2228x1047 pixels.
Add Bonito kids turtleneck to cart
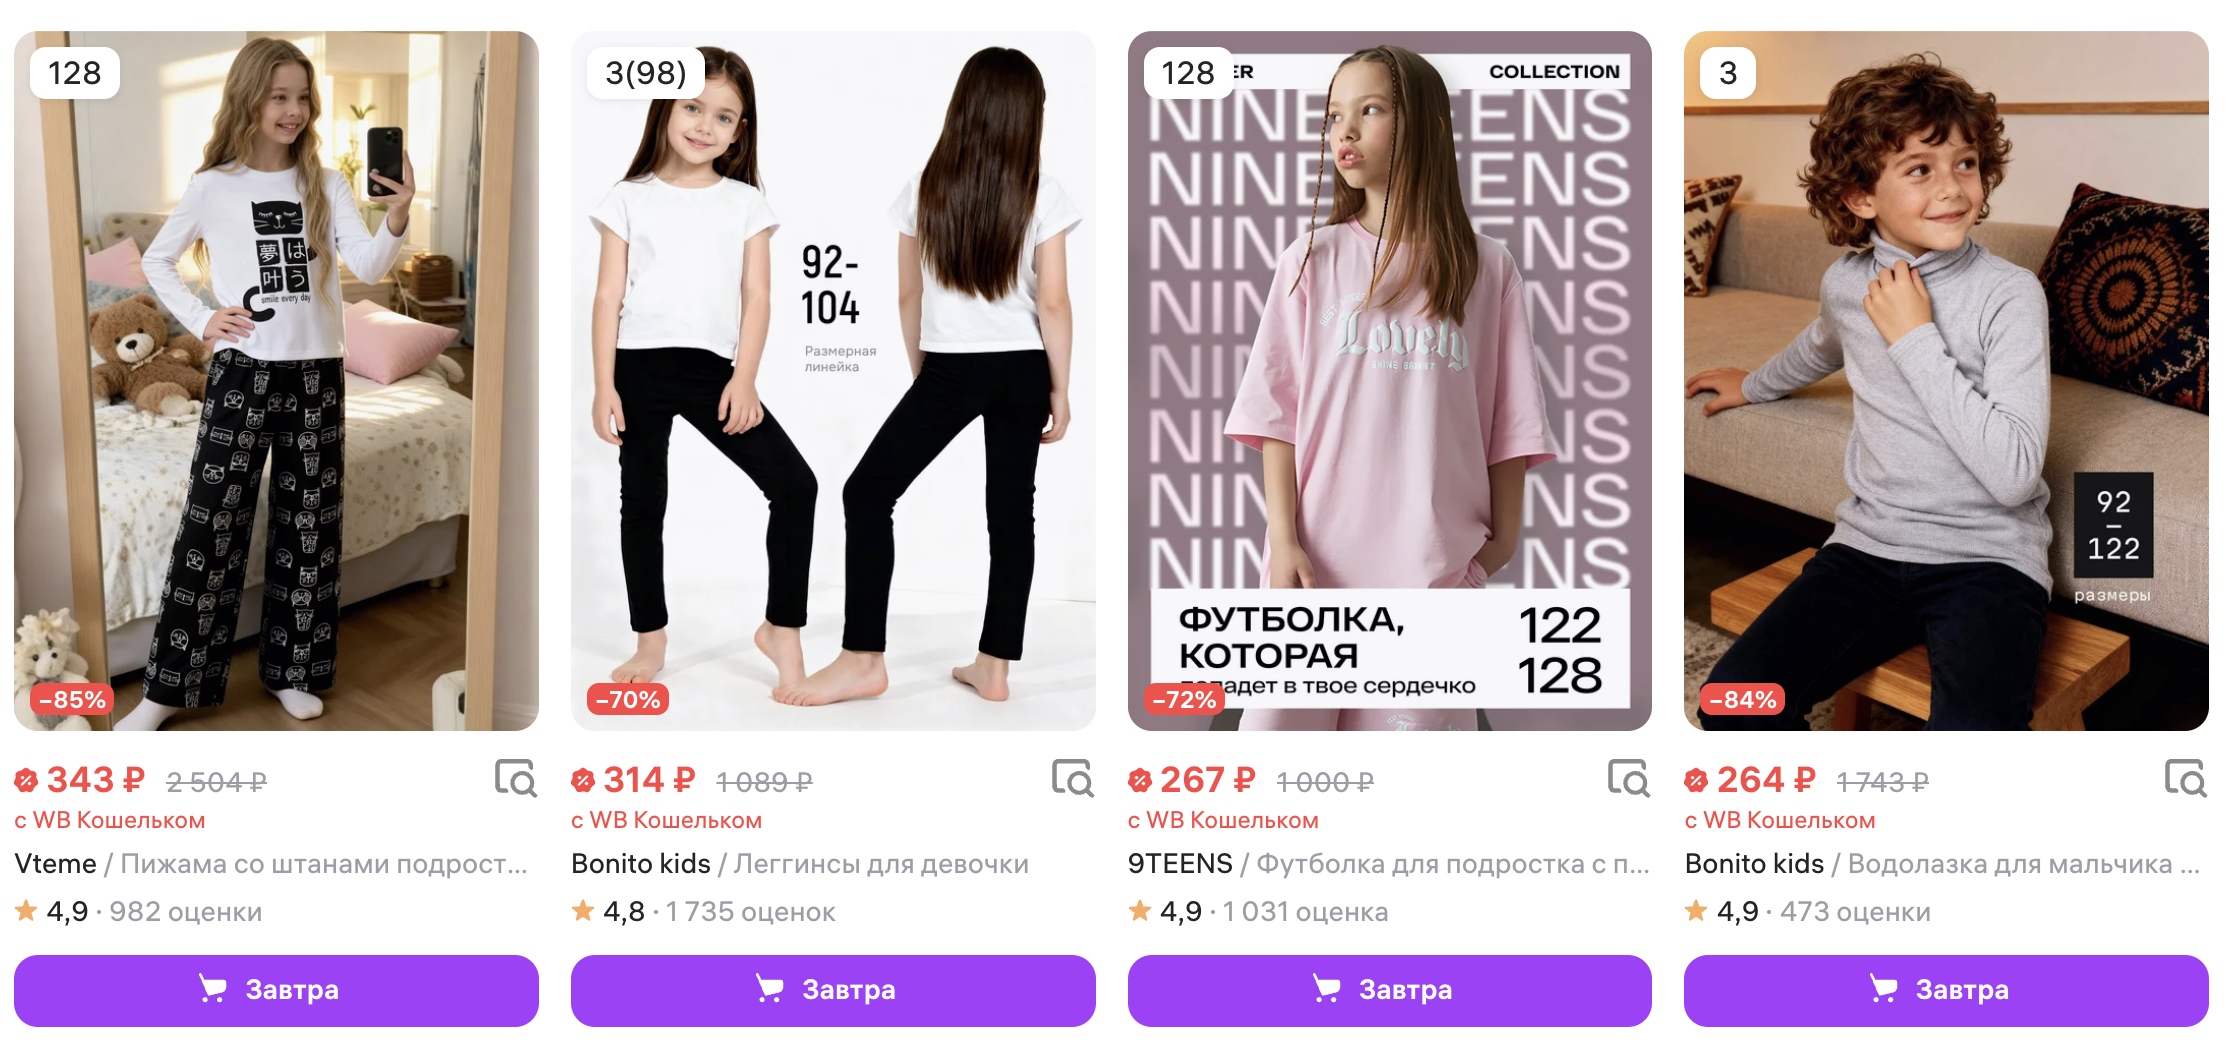click(1946, 990)
